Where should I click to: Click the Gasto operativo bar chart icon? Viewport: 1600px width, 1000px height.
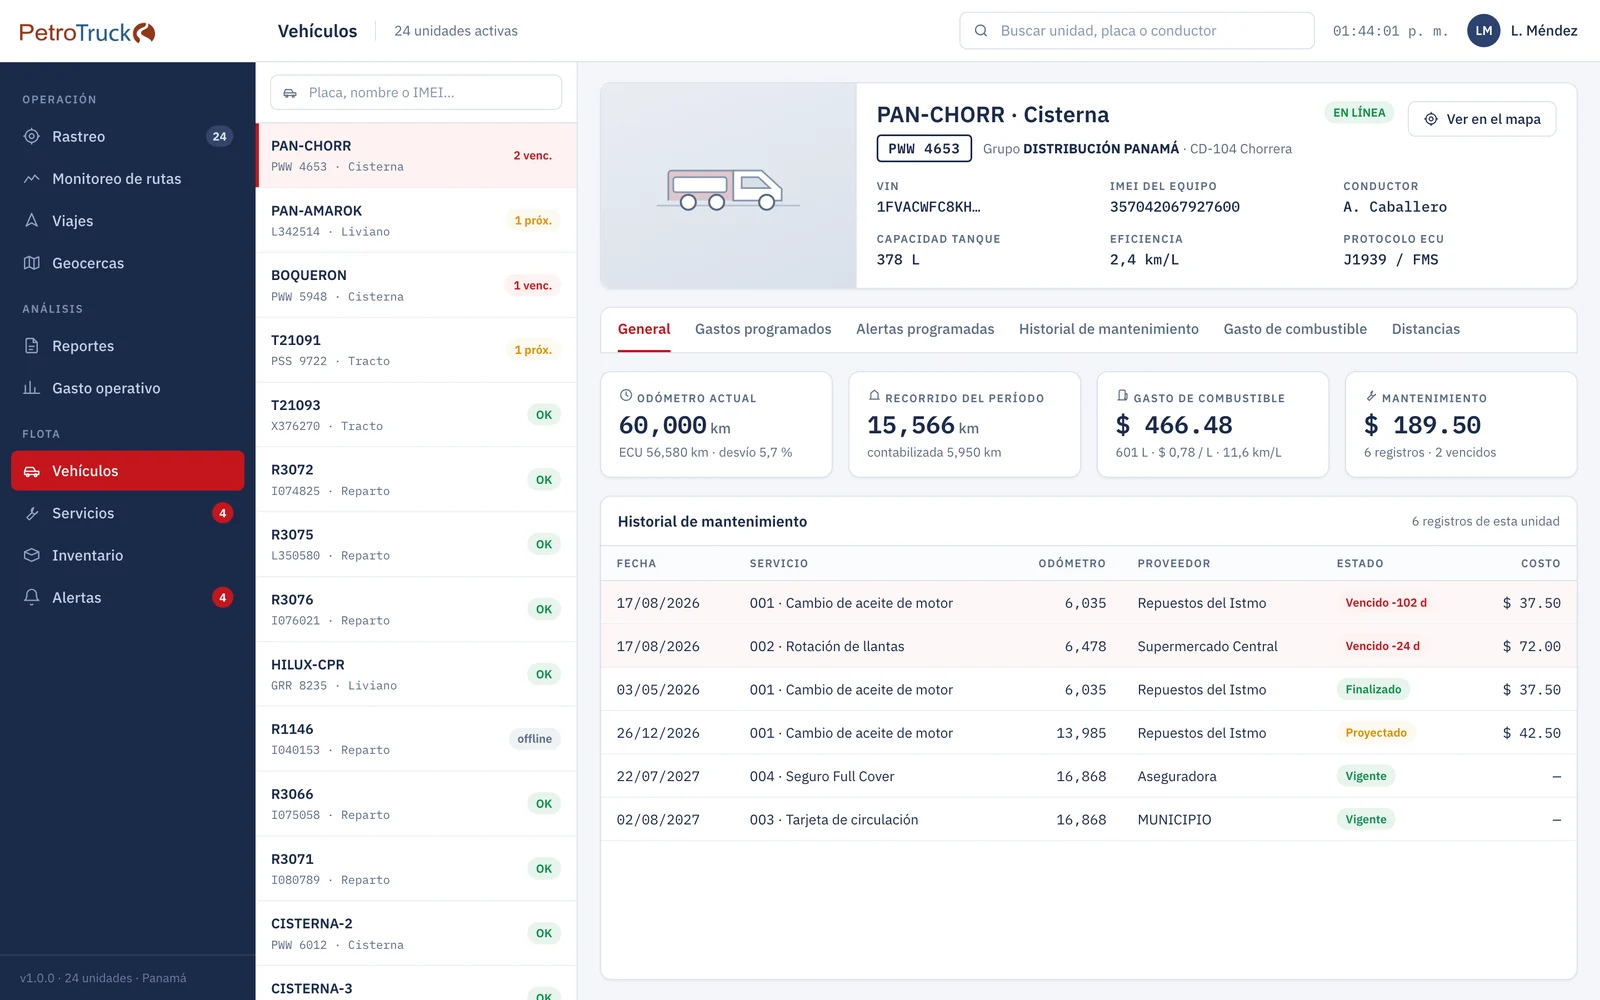click(32, 388)
